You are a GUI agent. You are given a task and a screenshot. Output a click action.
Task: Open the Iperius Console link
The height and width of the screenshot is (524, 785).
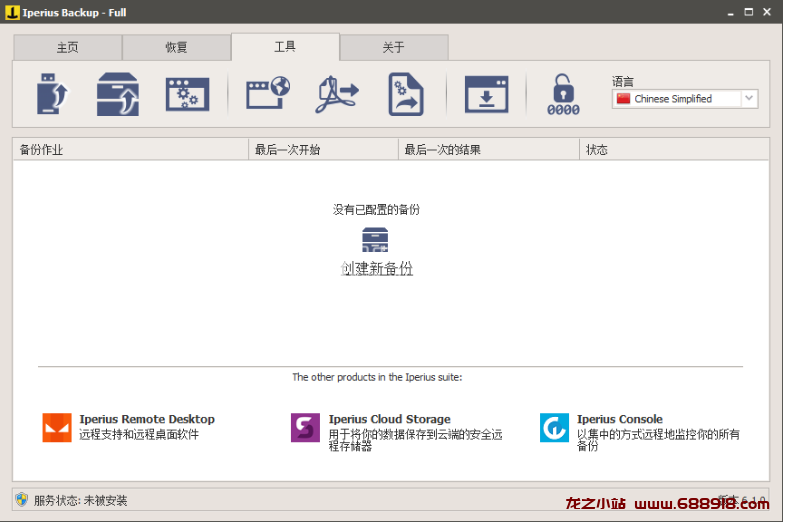620,419
